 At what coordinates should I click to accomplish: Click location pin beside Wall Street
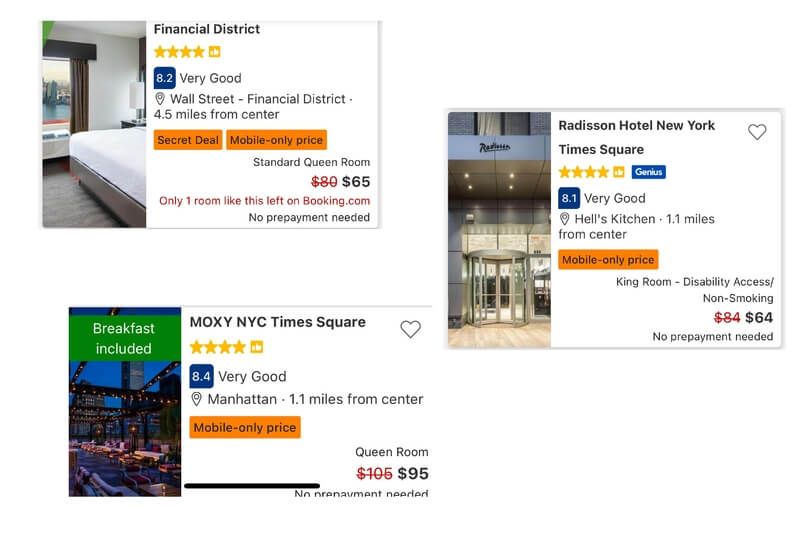point(160,99)
